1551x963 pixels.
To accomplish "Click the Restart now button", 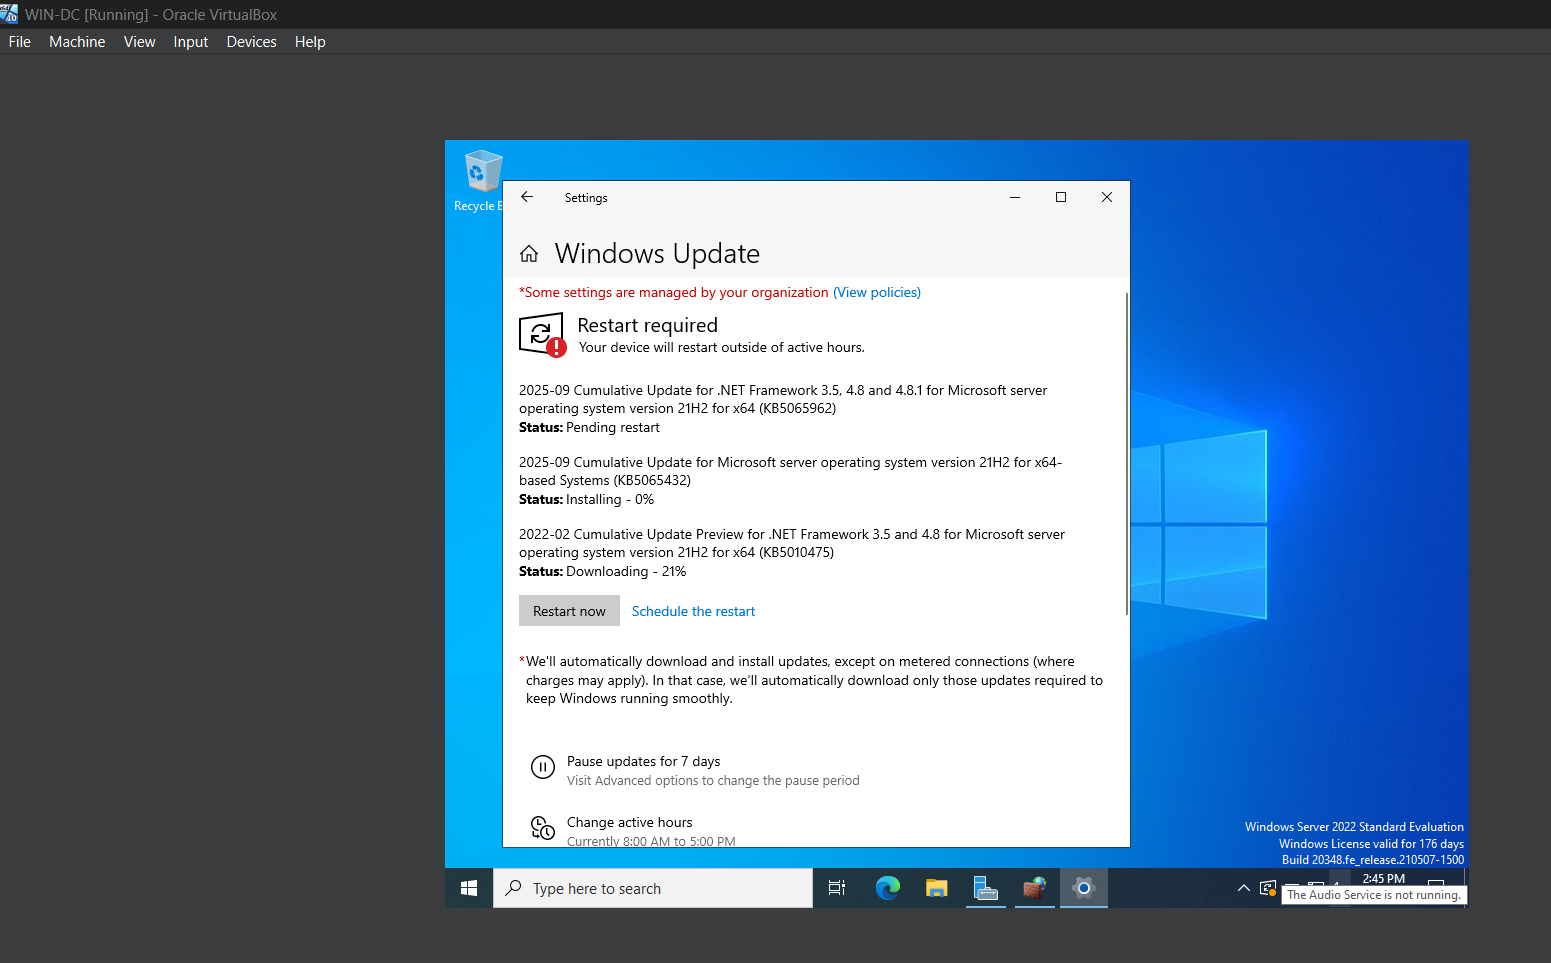I will 569,611.
